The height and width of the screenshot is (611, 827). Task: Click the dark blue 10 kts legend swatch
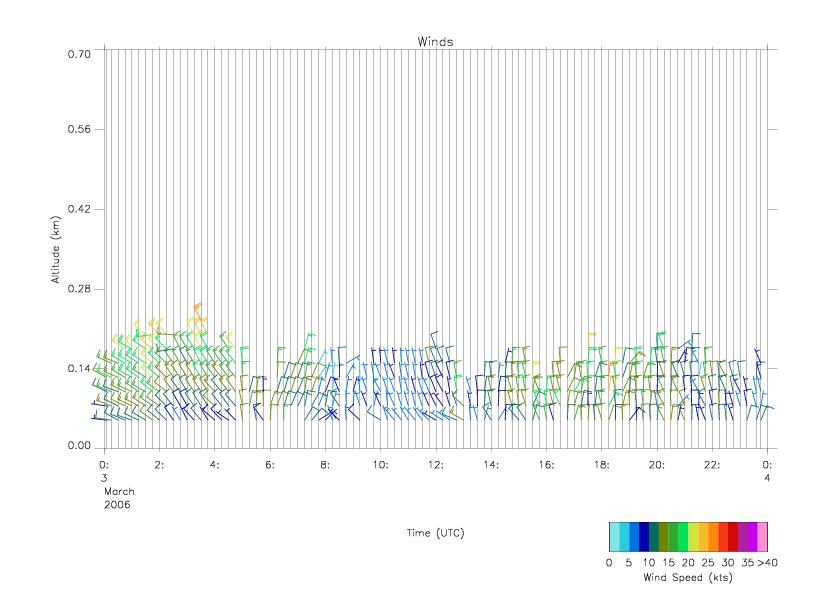644,537
